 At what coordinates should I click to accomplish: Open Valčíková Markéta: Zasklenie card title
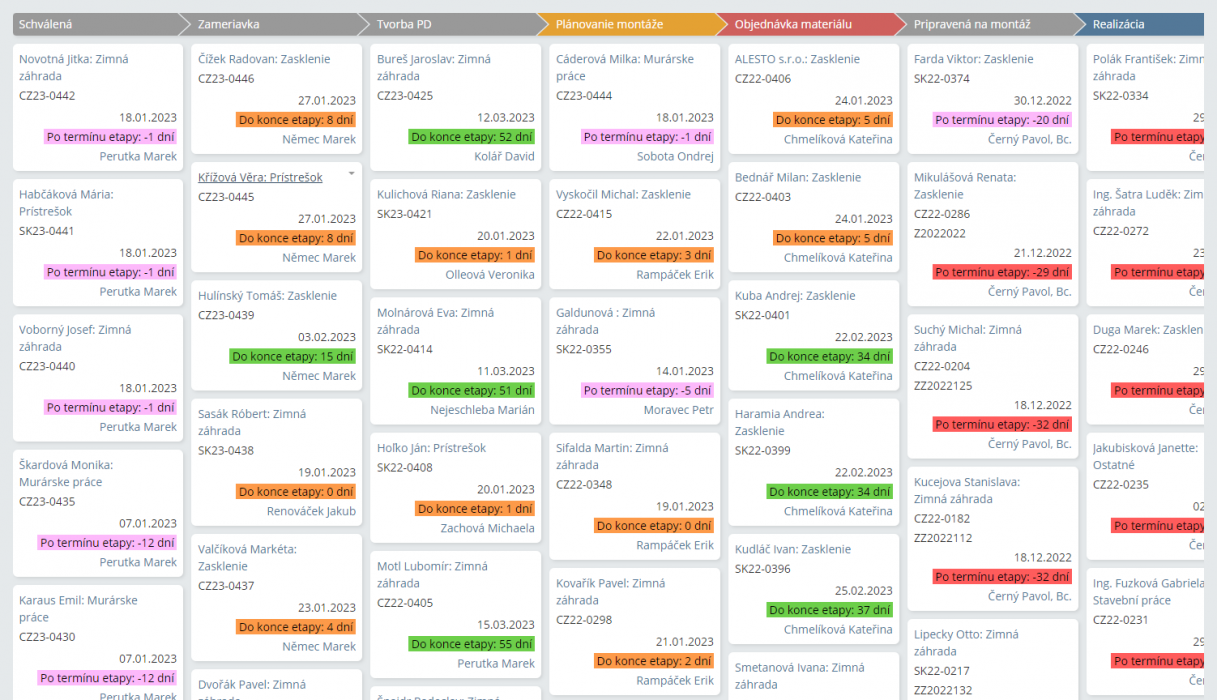[x=248, y=557]
